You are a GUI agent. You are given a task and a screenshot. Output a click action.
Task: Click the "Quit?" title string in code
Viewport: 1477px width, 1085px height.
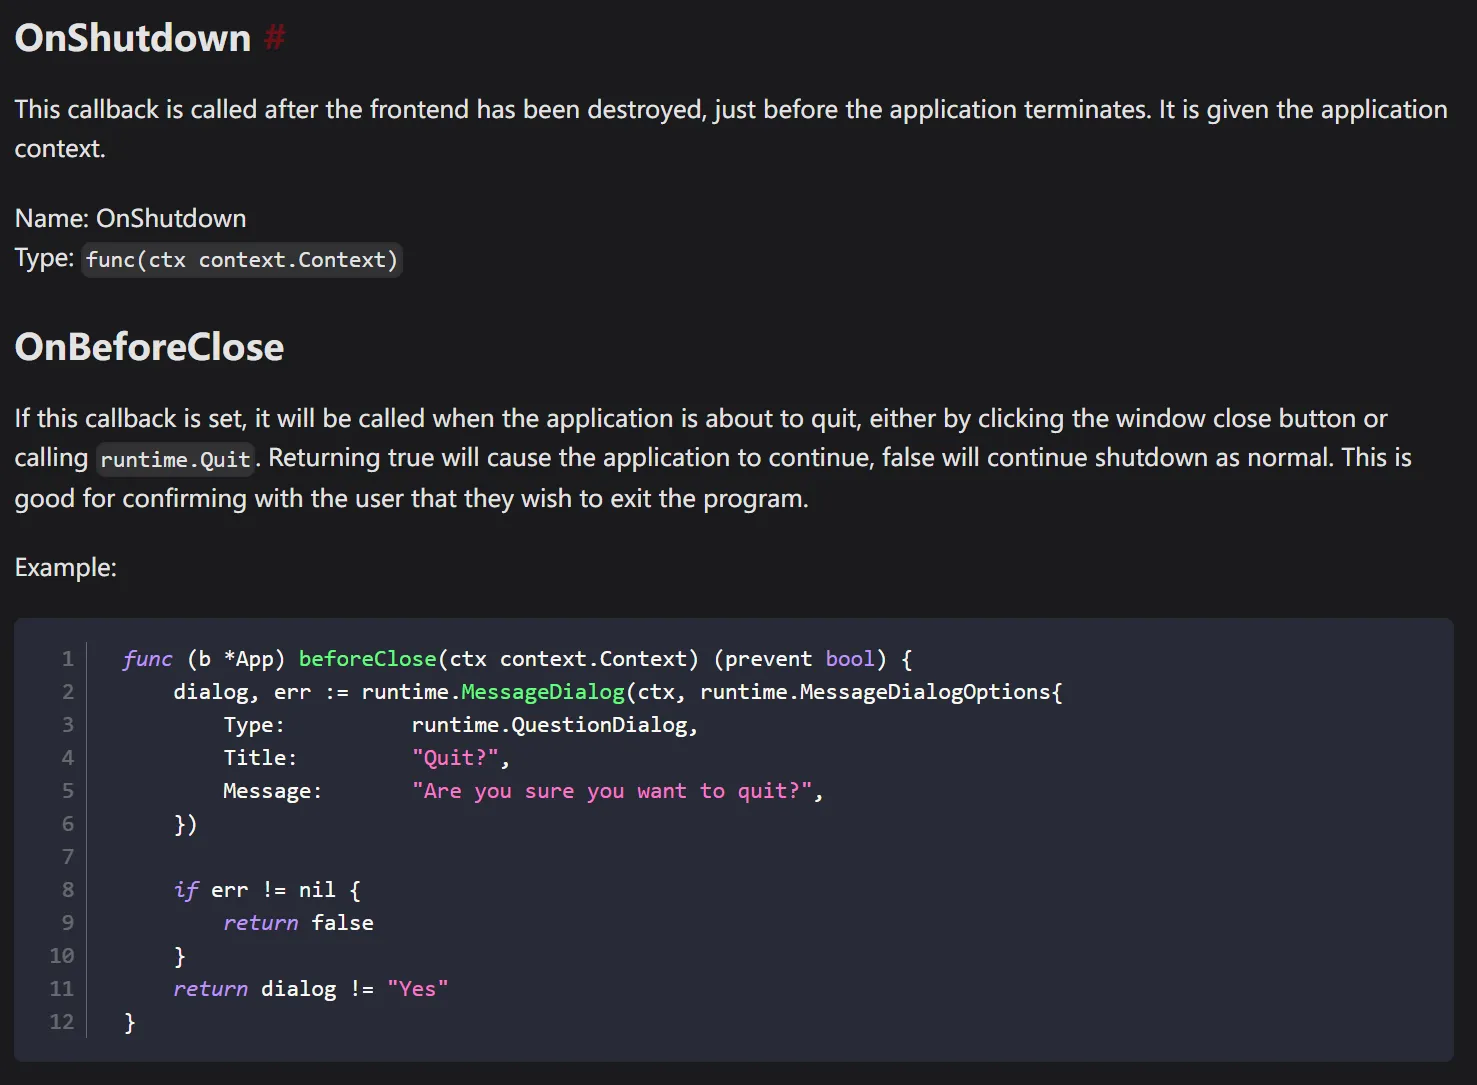[455, 758]
